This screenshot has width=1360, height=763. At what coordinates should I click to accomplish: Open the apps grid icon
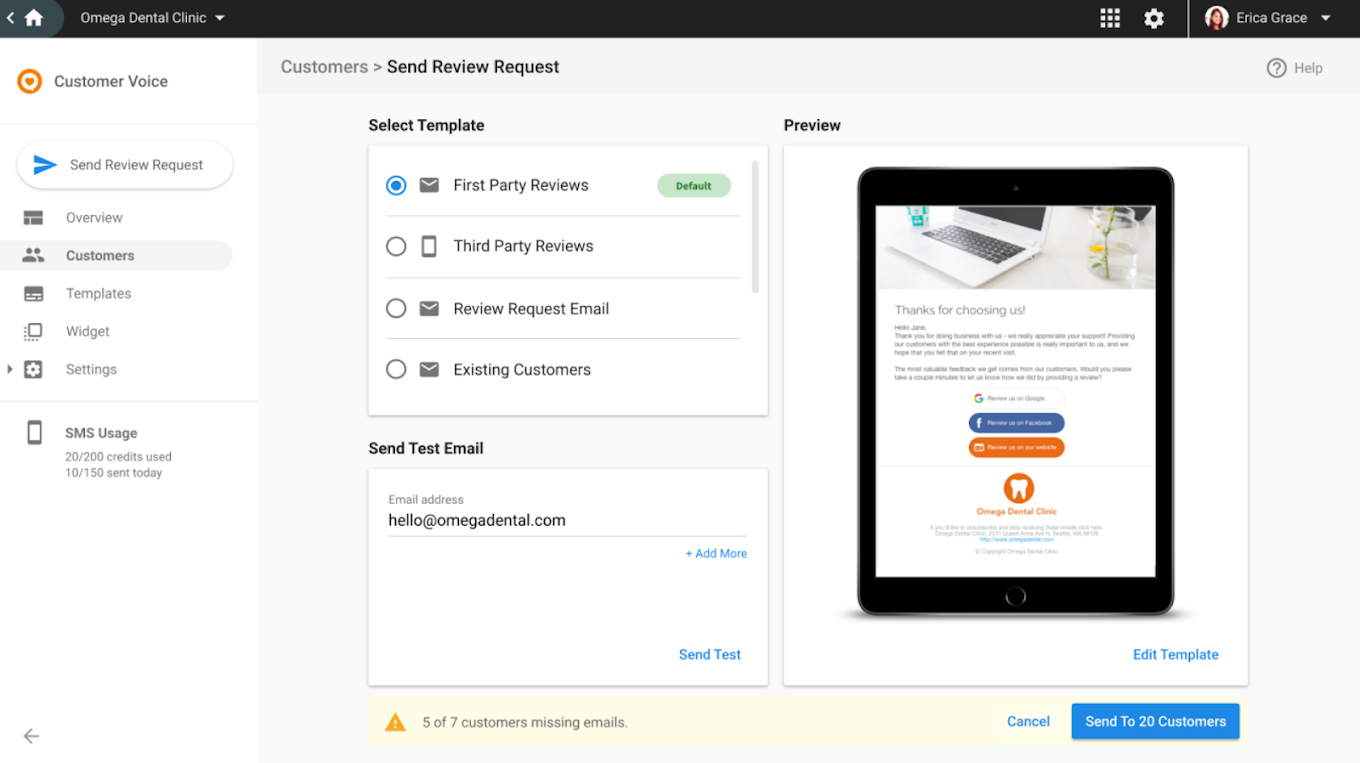click(1109, 18)
